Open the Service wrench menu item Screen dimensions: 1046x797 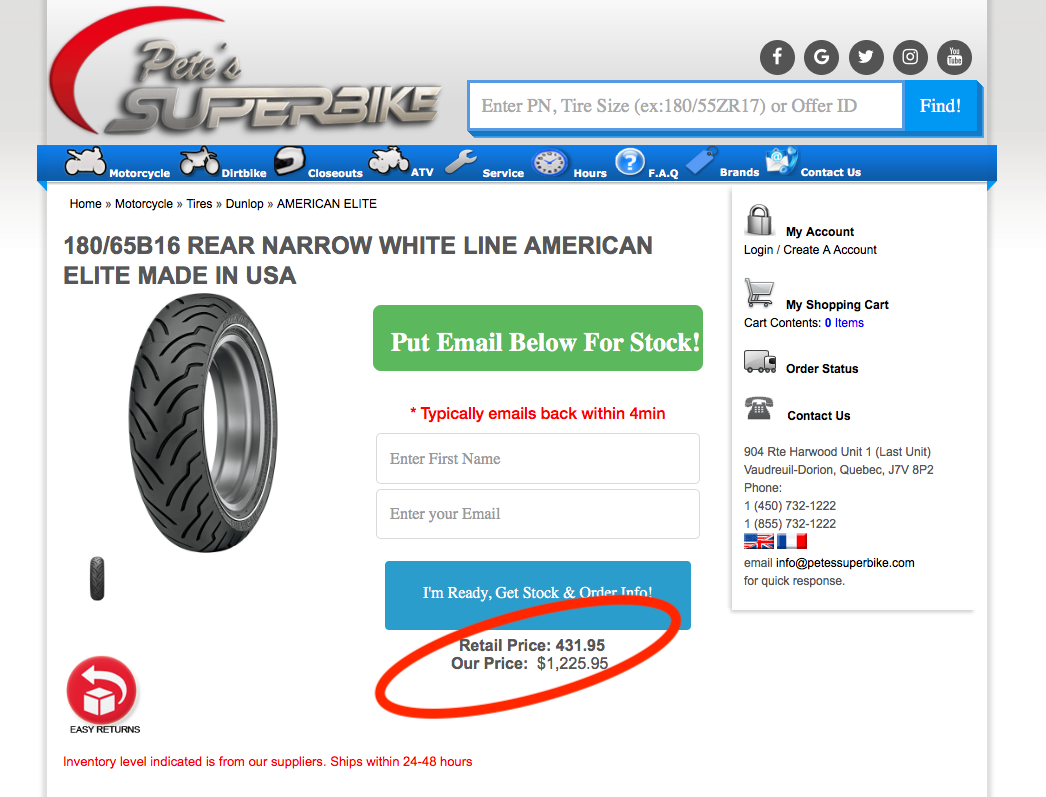(461, 162)
